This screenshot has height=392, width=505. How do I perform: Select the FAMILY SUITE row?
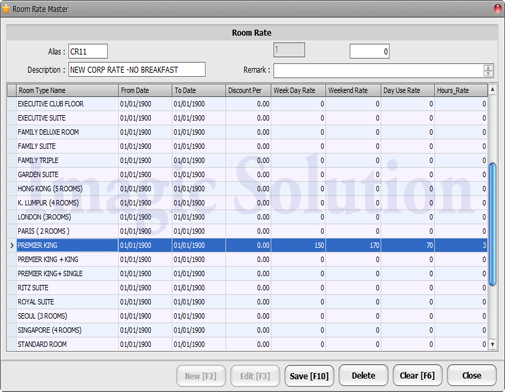tap(247, 146)
